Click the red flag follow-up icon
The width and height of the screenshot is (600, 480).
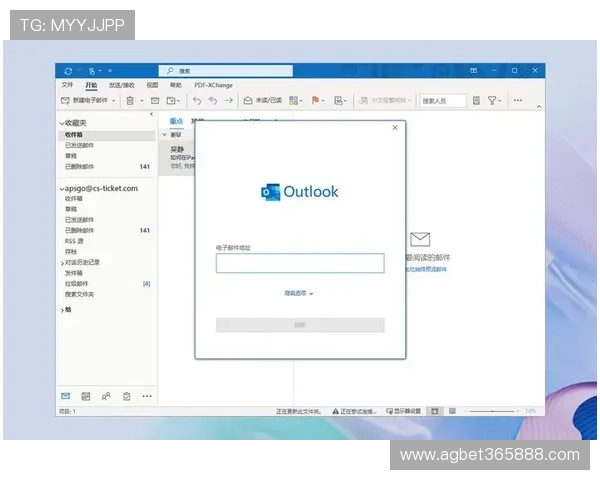(316, 101)
